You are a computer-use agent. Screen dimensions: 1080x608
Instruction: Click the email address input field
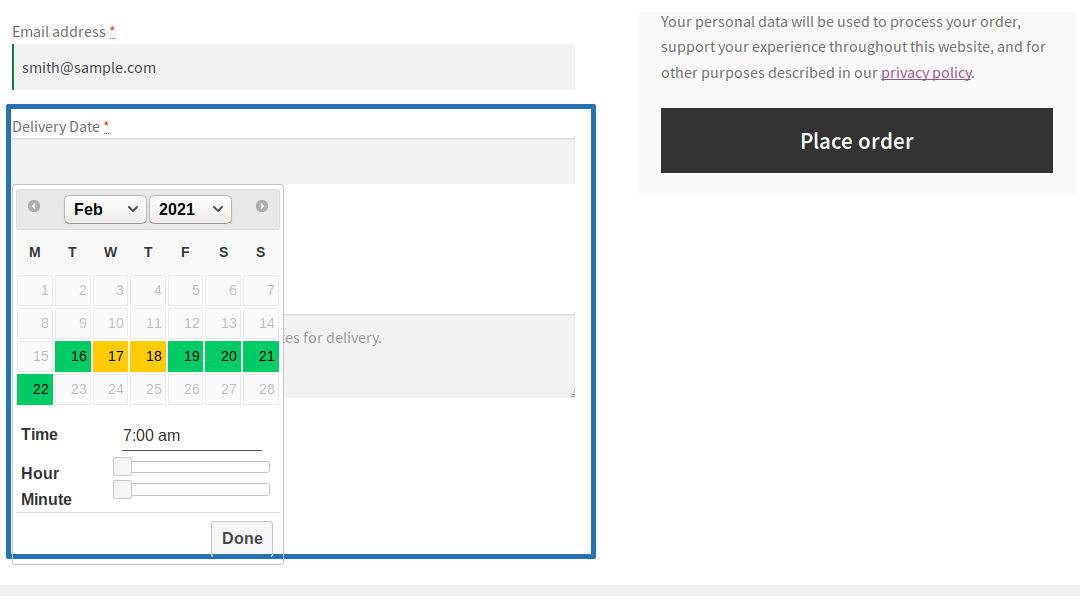[x=292, y=67]
